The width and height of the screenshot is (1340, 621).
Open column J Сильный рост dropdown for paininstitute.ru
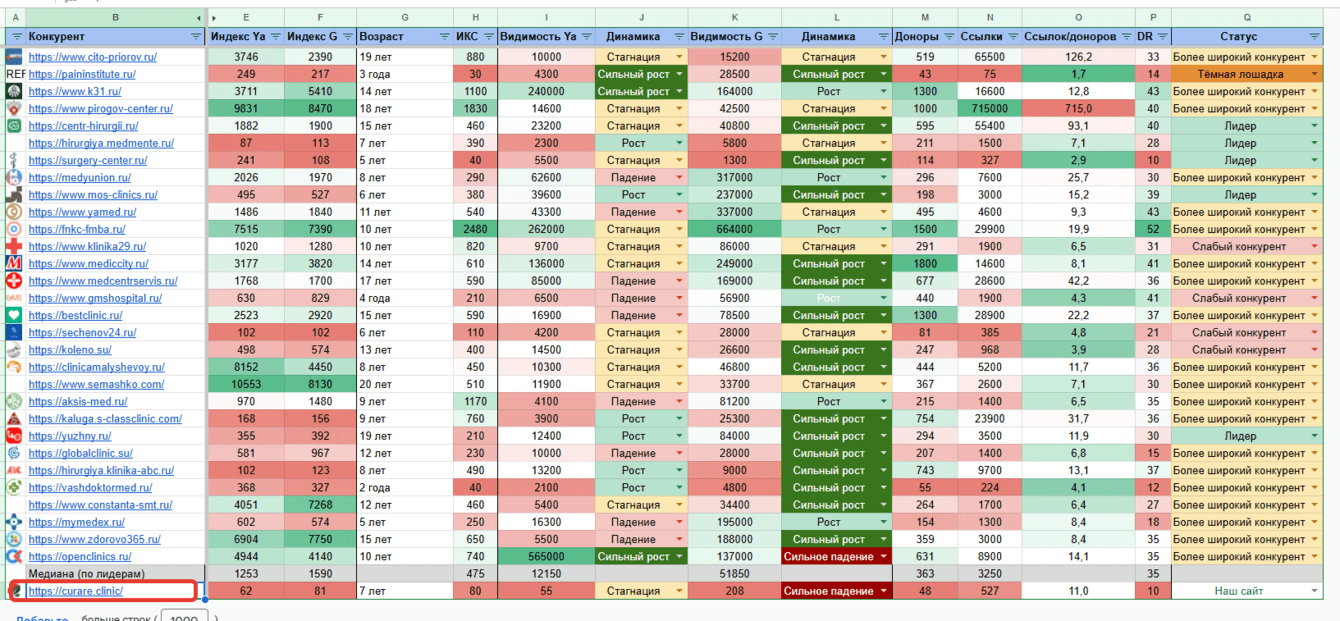click(x=679, y=74)
